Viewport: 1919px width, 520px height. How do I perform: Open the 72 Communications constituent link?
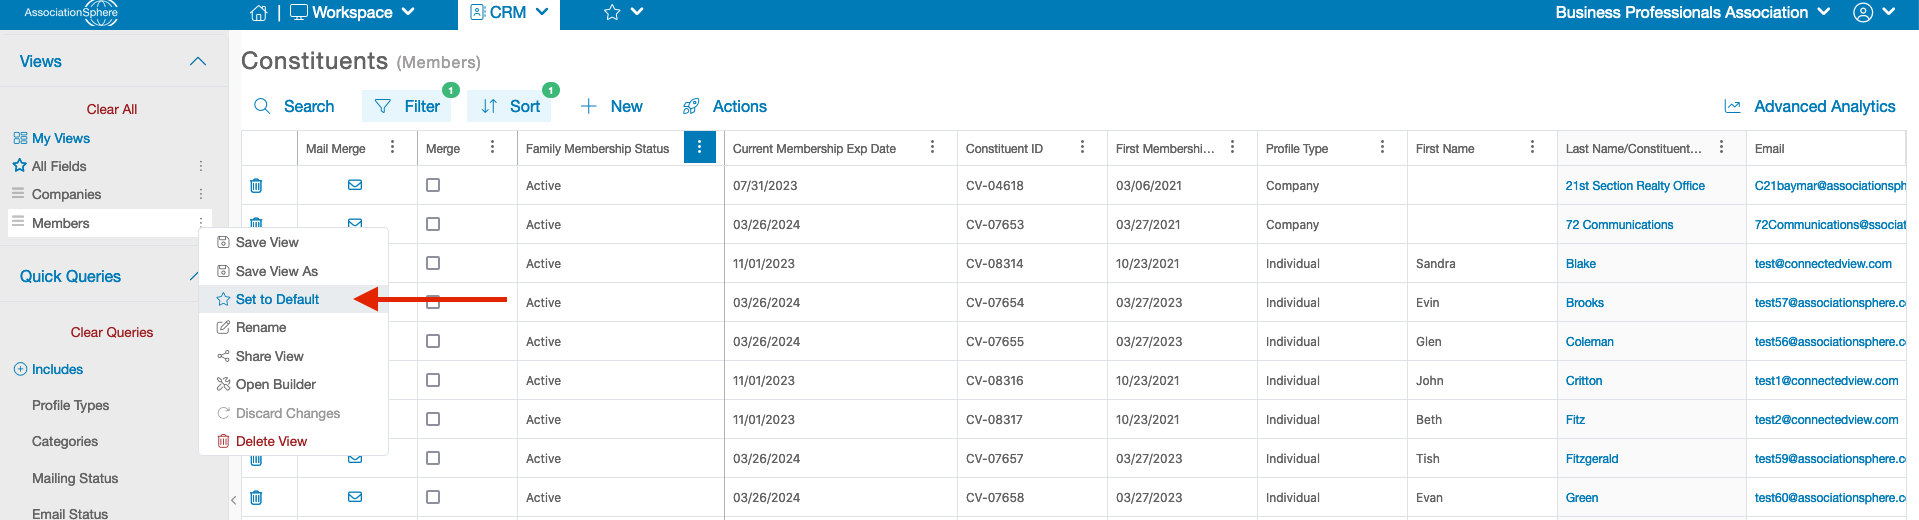[x=1619, y=225]
